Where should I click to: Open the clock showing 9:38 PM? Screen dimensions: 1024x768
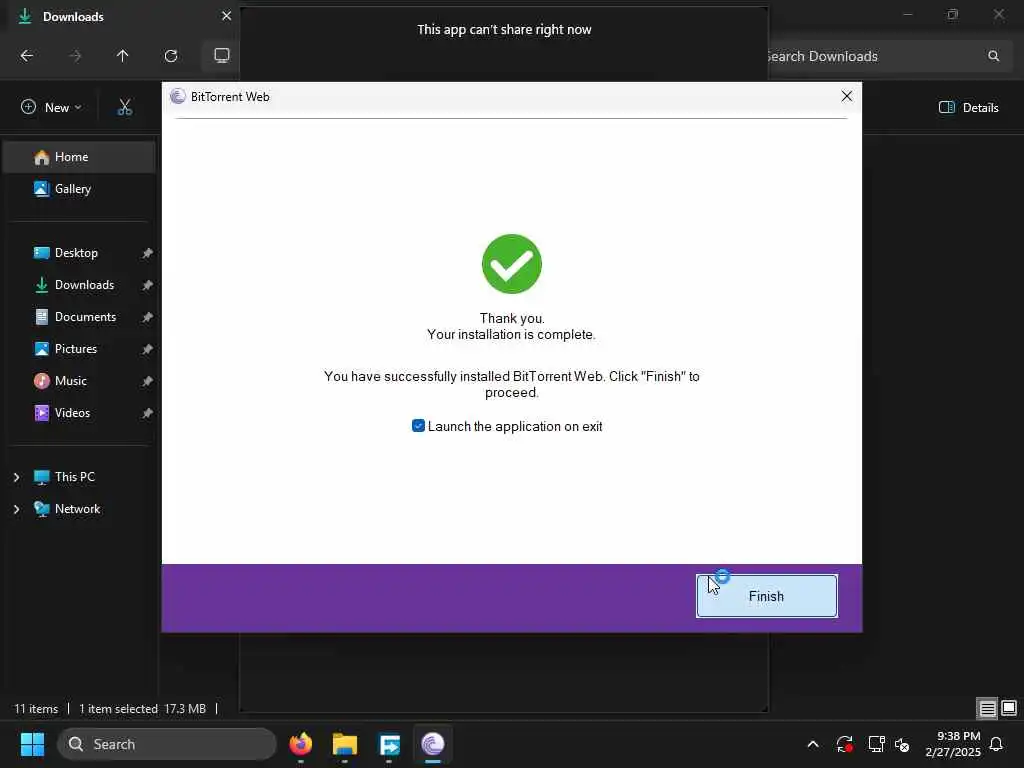(x=953, y=744)
